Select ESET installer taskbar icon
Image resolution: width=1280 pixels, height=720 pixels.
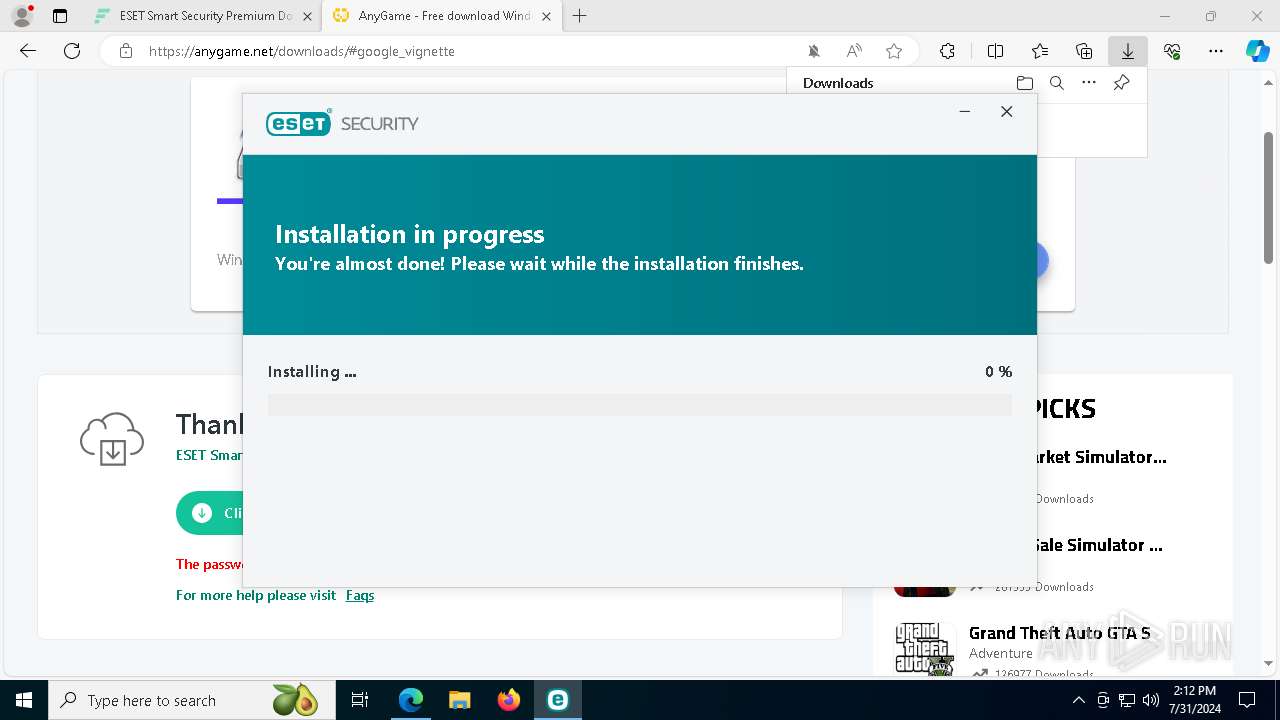557,700
